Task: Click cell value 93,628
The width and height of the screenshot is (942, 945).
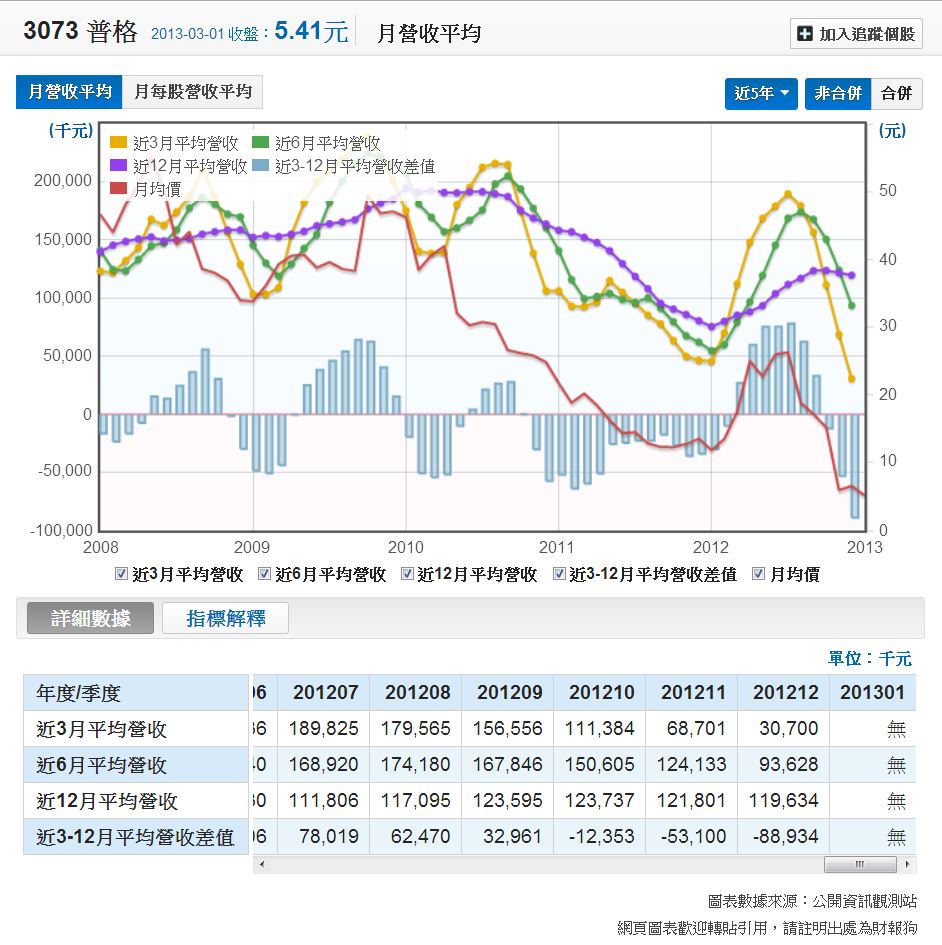Action: point(788,764)
